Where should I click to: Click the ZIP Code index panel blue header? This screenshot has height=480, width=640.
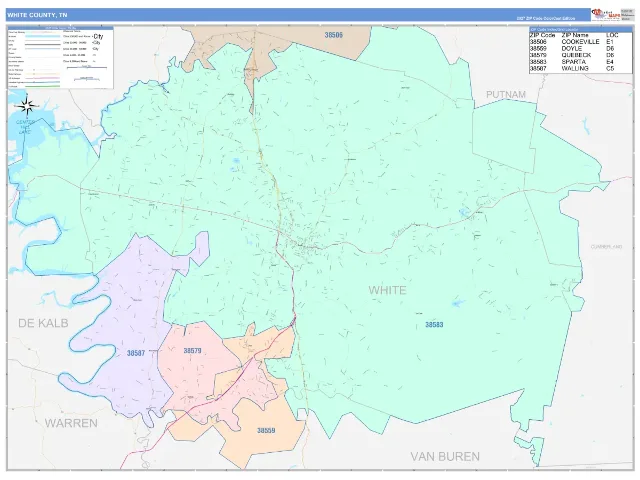pyautogui.click(x=580, y=30)
